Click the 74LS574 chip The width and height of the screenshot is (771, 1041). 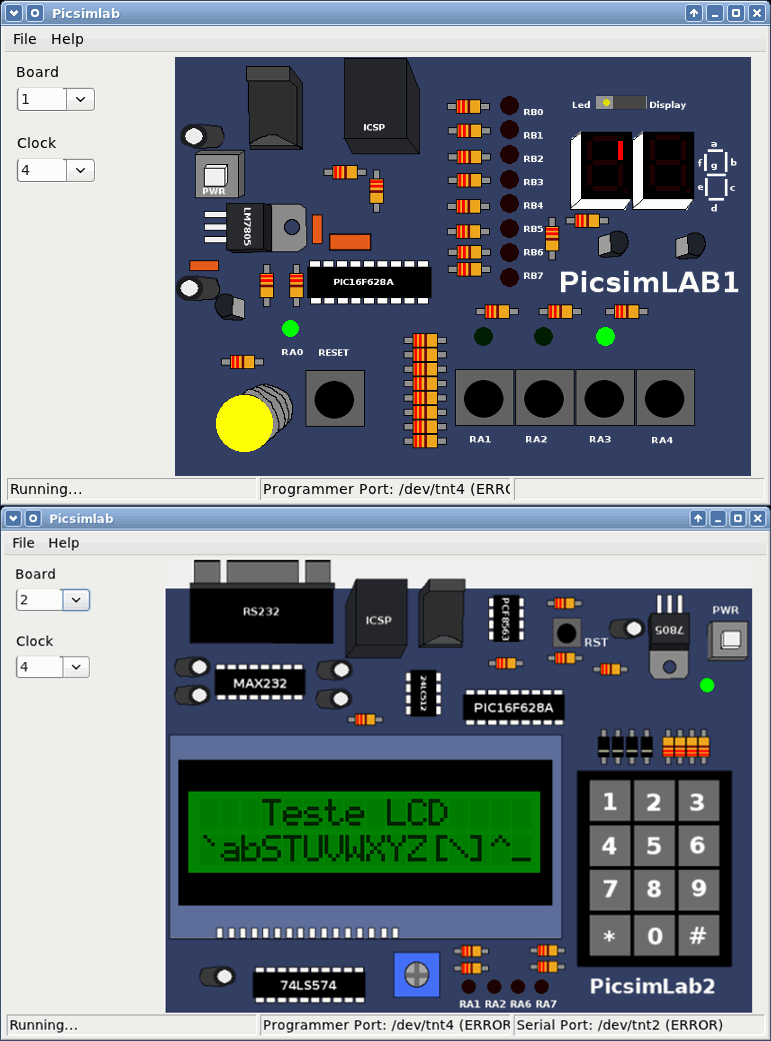[x=309, y=985]
